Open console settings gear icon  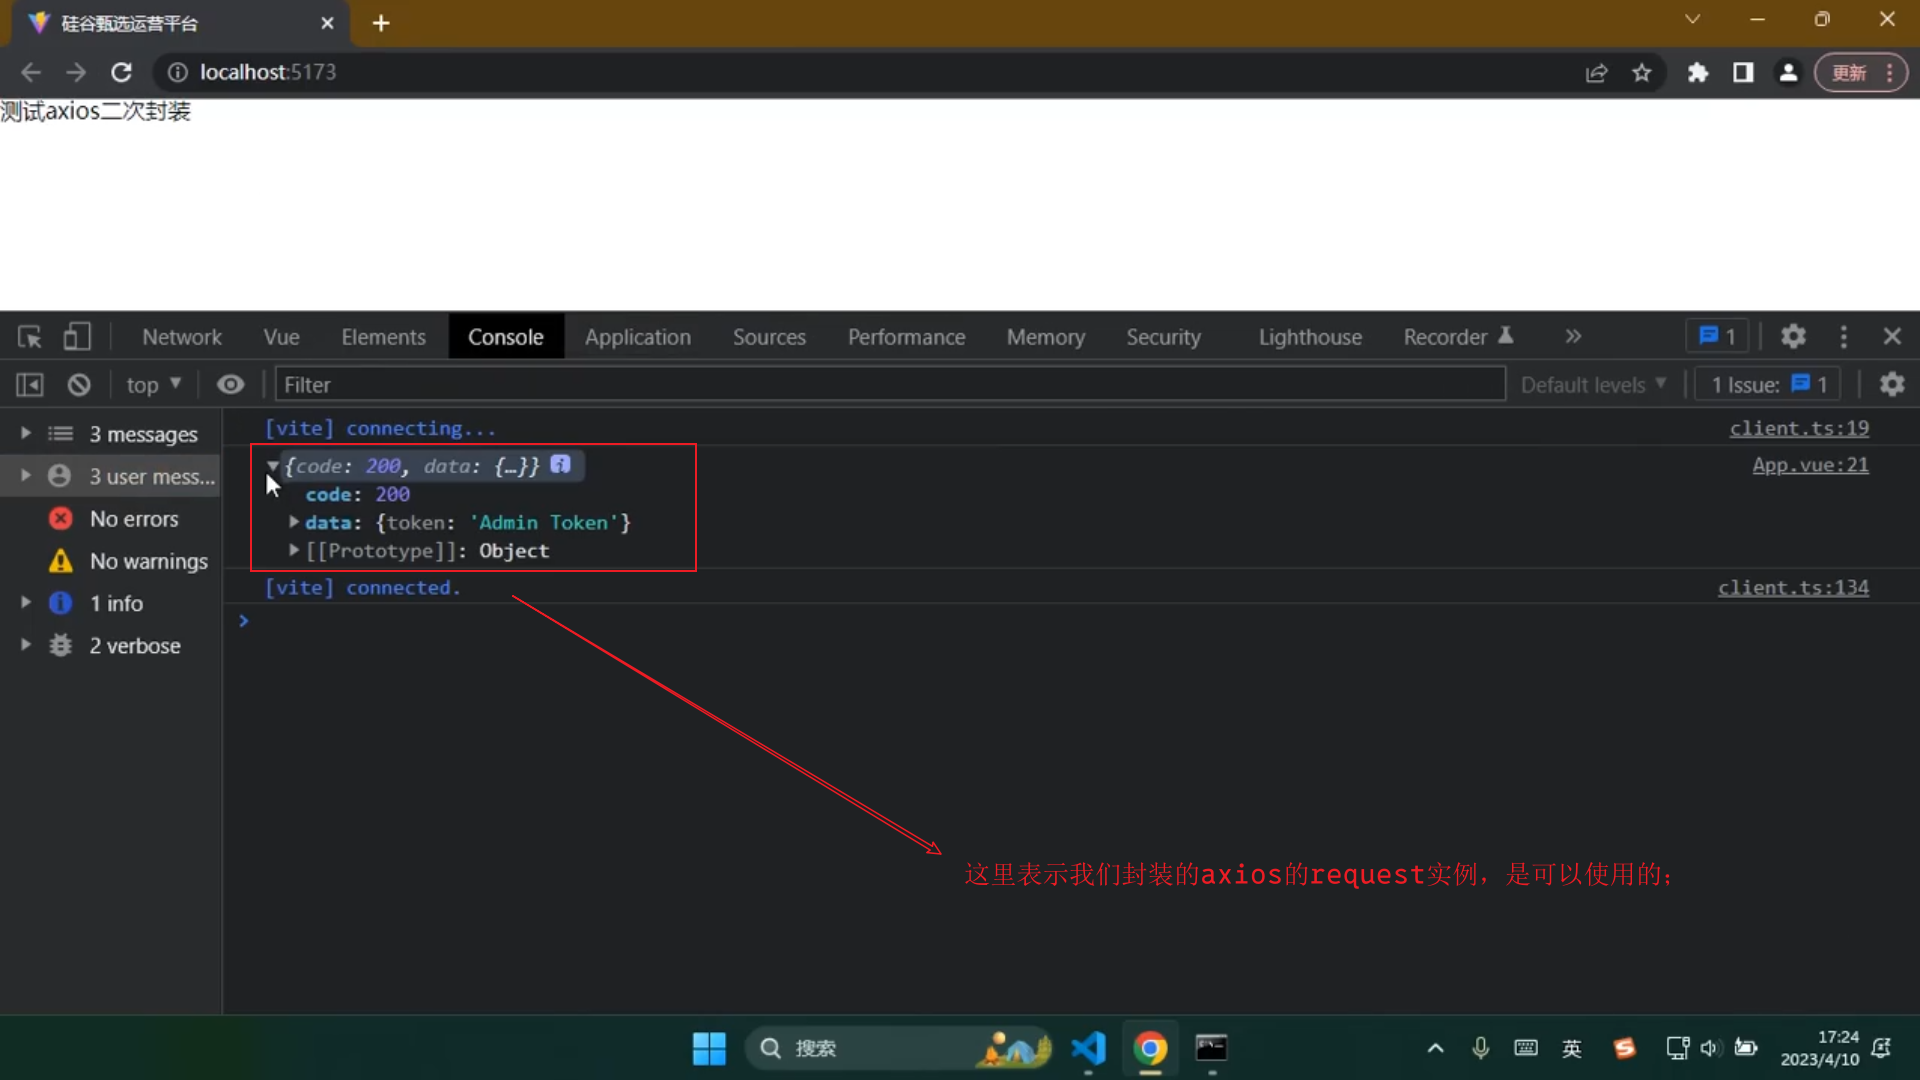1892,385
